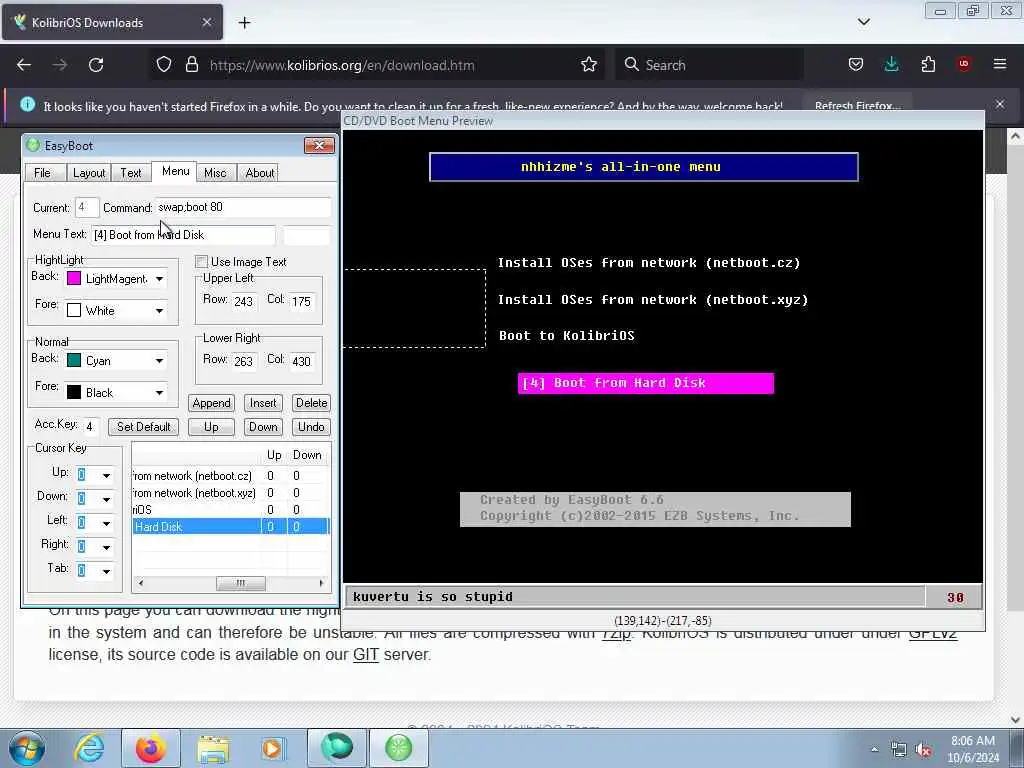Image resolution: width=1024 pixels, height=768 pixels.
Task: Open the Windows Start menu
Action: [x=27, y=748]
